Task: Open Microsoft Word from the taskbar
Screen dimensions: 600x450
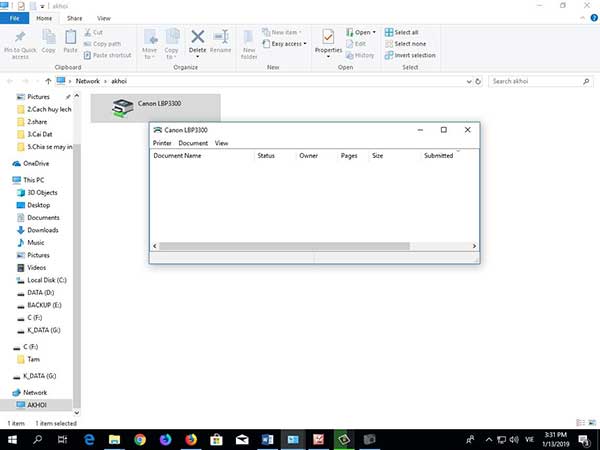Action: [267, 440]
